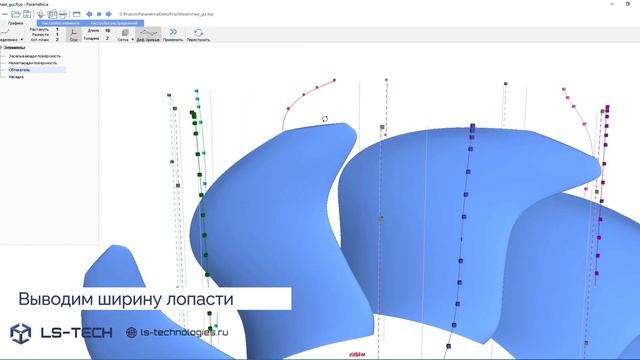The image size is (640, 360).
Task: Click the top red curve control point
Action: pos(334,80)
